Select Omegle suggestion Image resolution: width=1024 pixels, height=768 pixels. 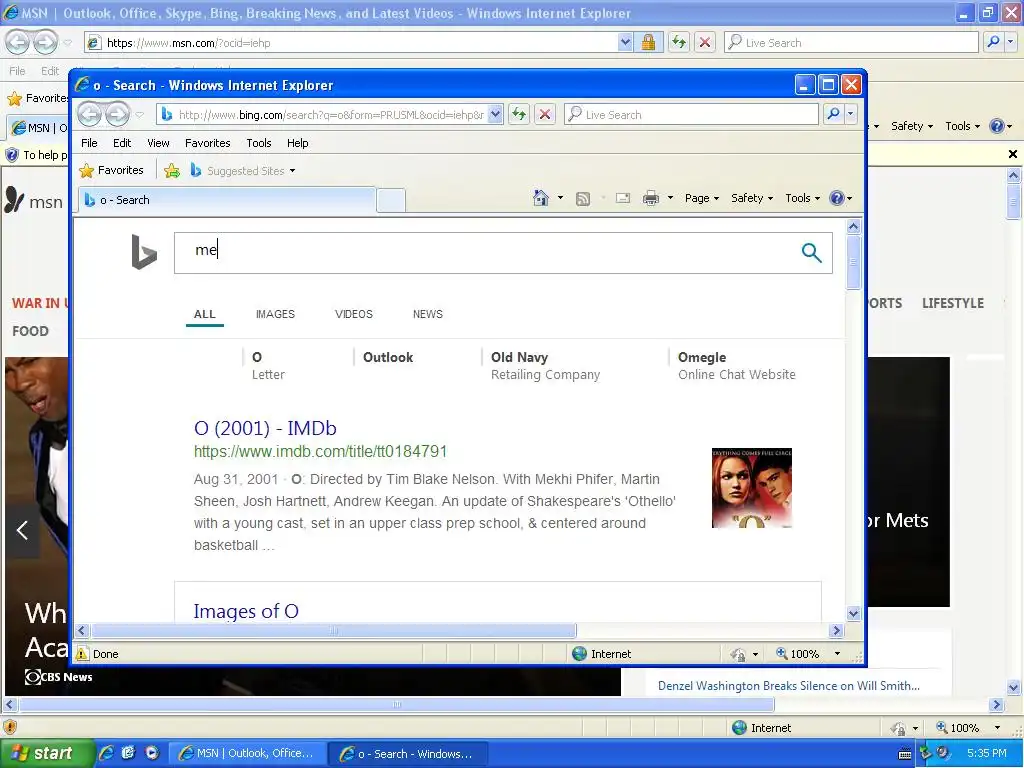tap(737, 366)
